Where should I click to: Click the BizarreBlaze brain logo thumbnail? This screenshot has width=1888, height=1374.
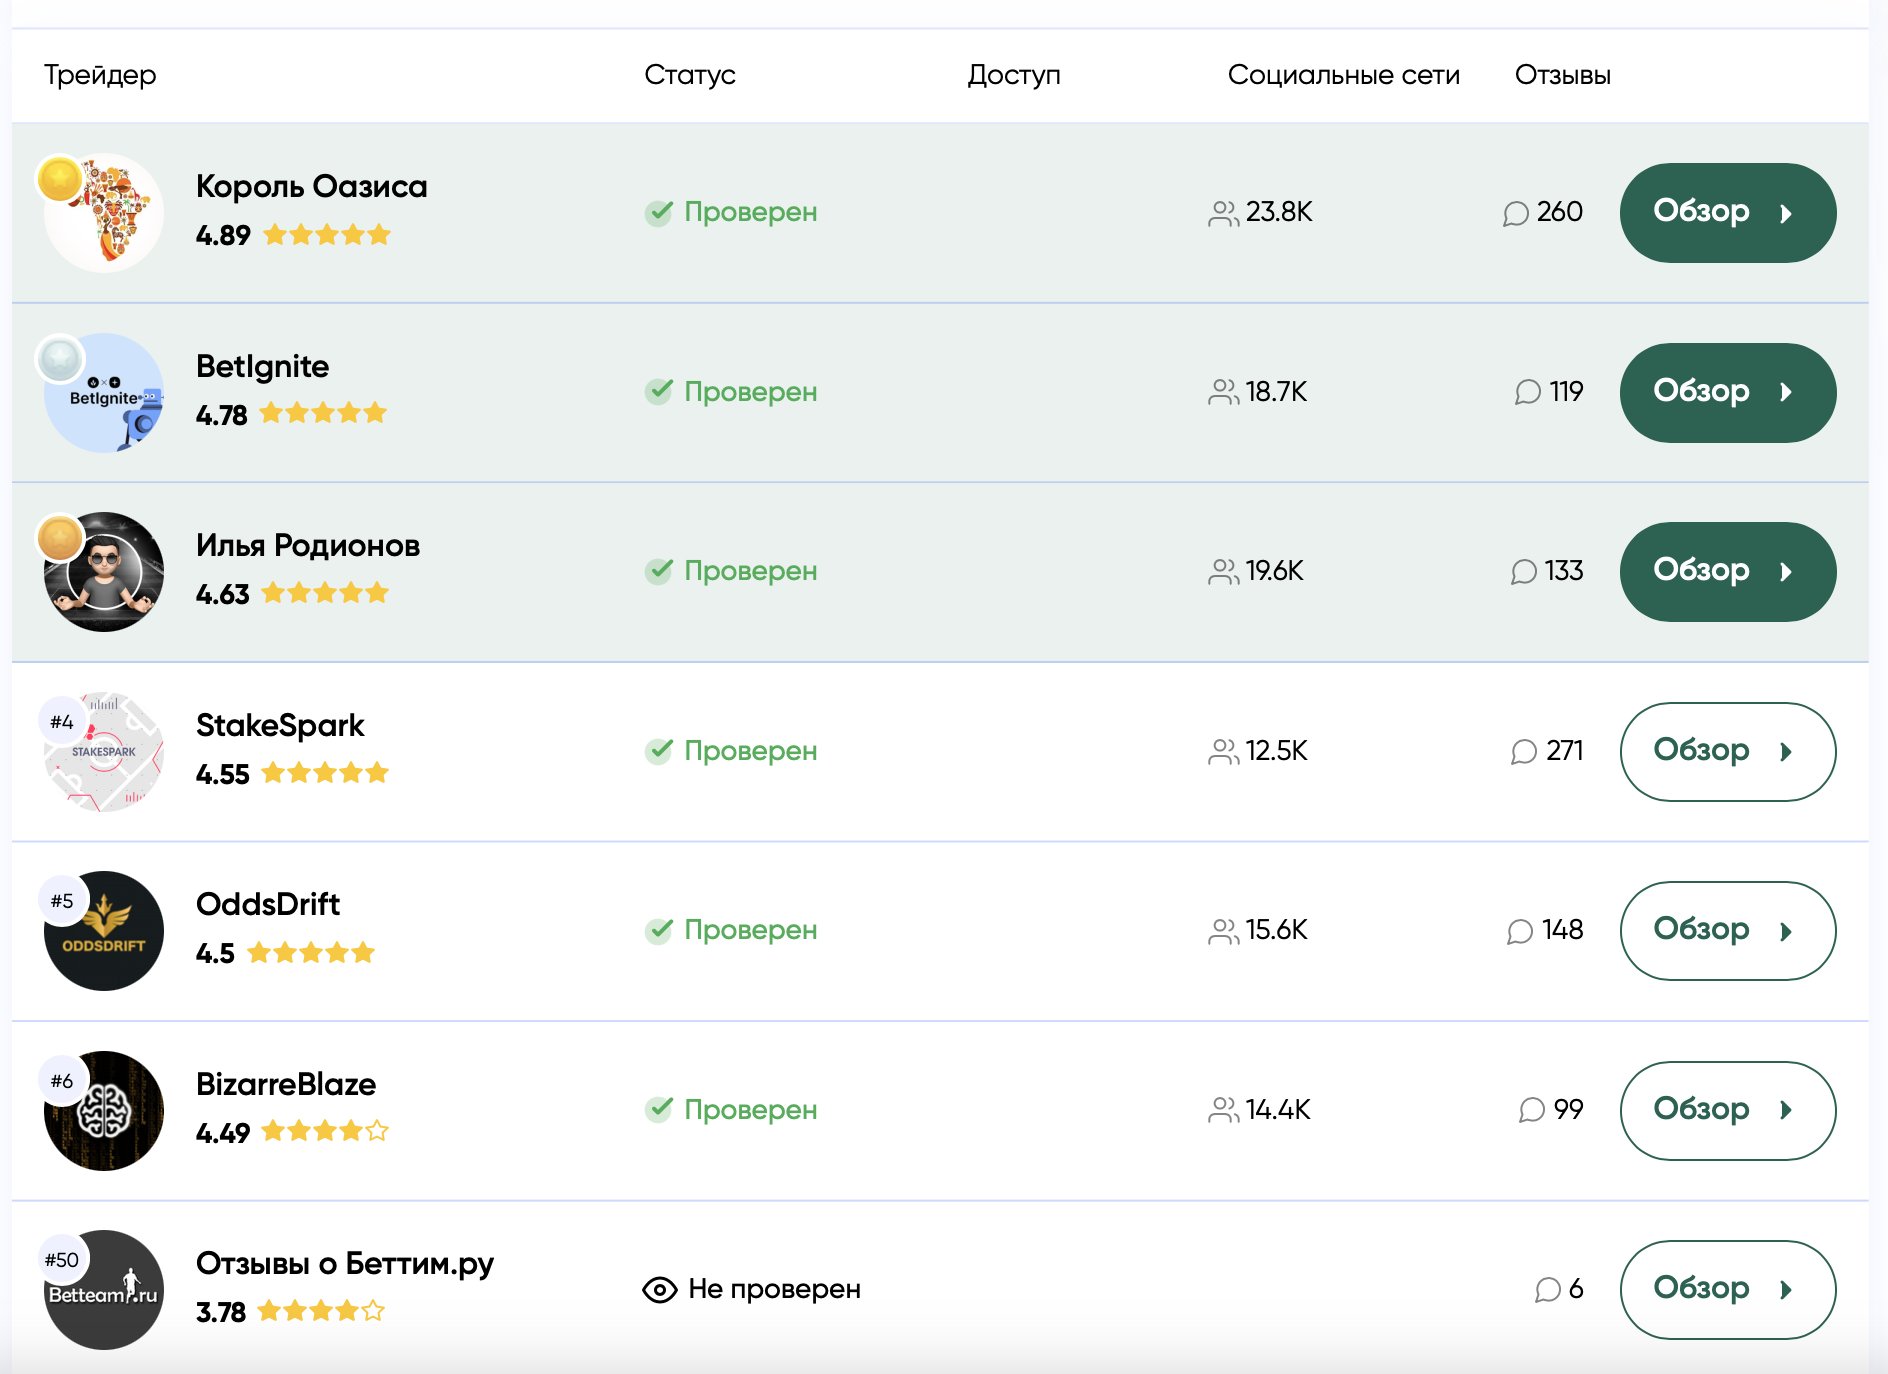point(104,1111)
